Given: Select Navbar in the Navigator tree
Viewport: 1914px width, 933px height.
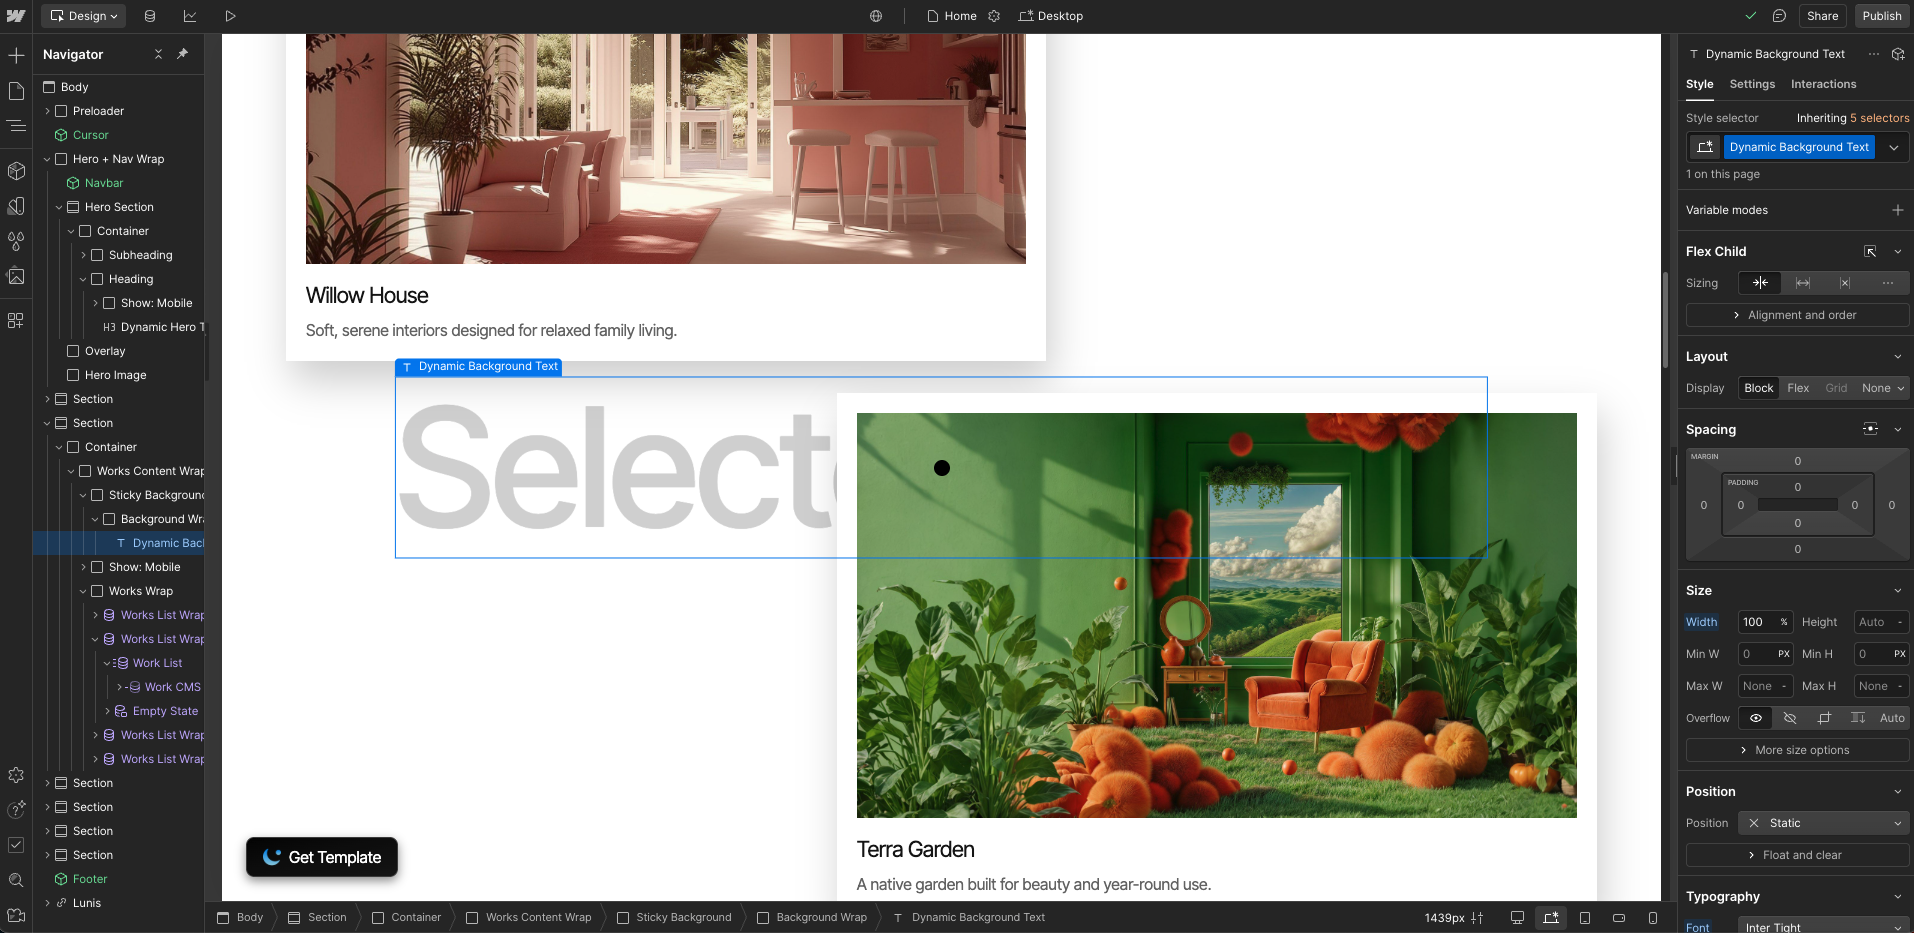Looking at the screenshot, I should [x=104, y=183].
